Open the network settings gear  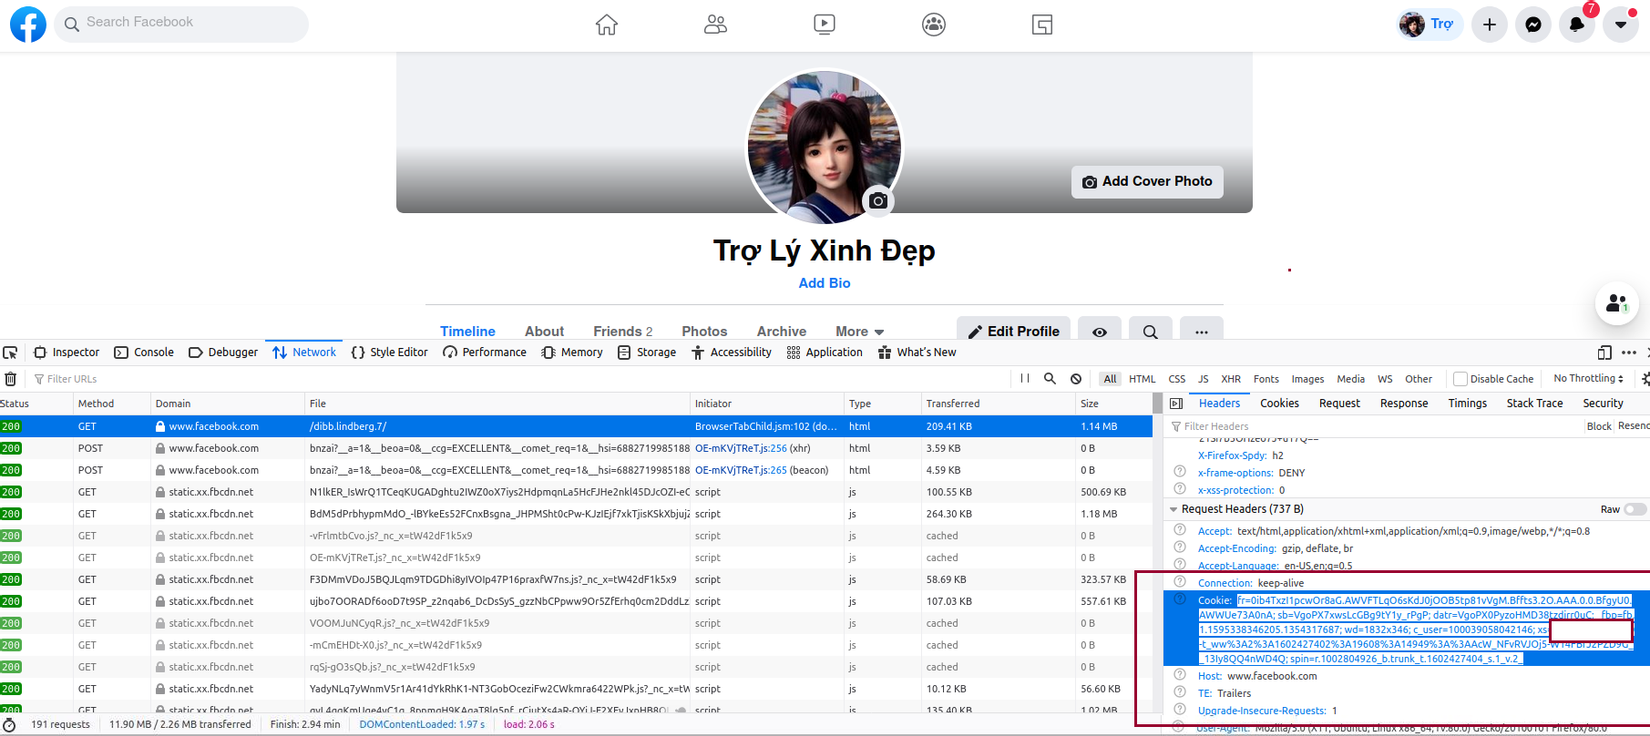click(x=1644, y=379)
